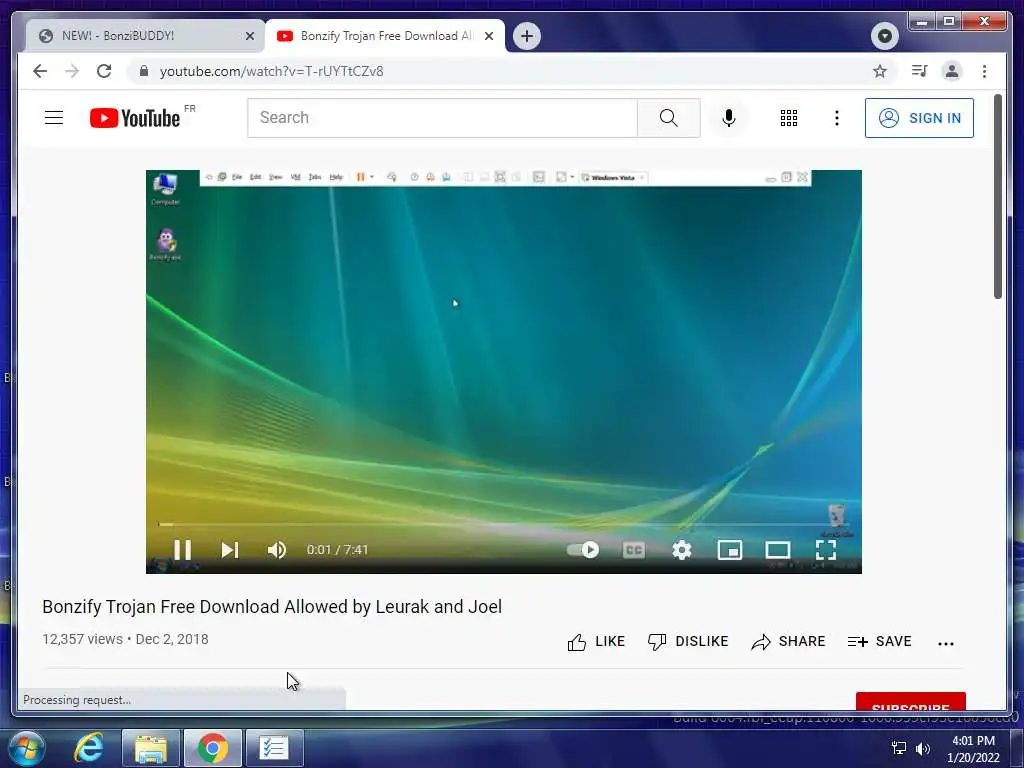Image resolution: width=1024 pixels, height=768 pixels.
Task: Open the Chrome tab search dropdown
Action: coord(884,36)
